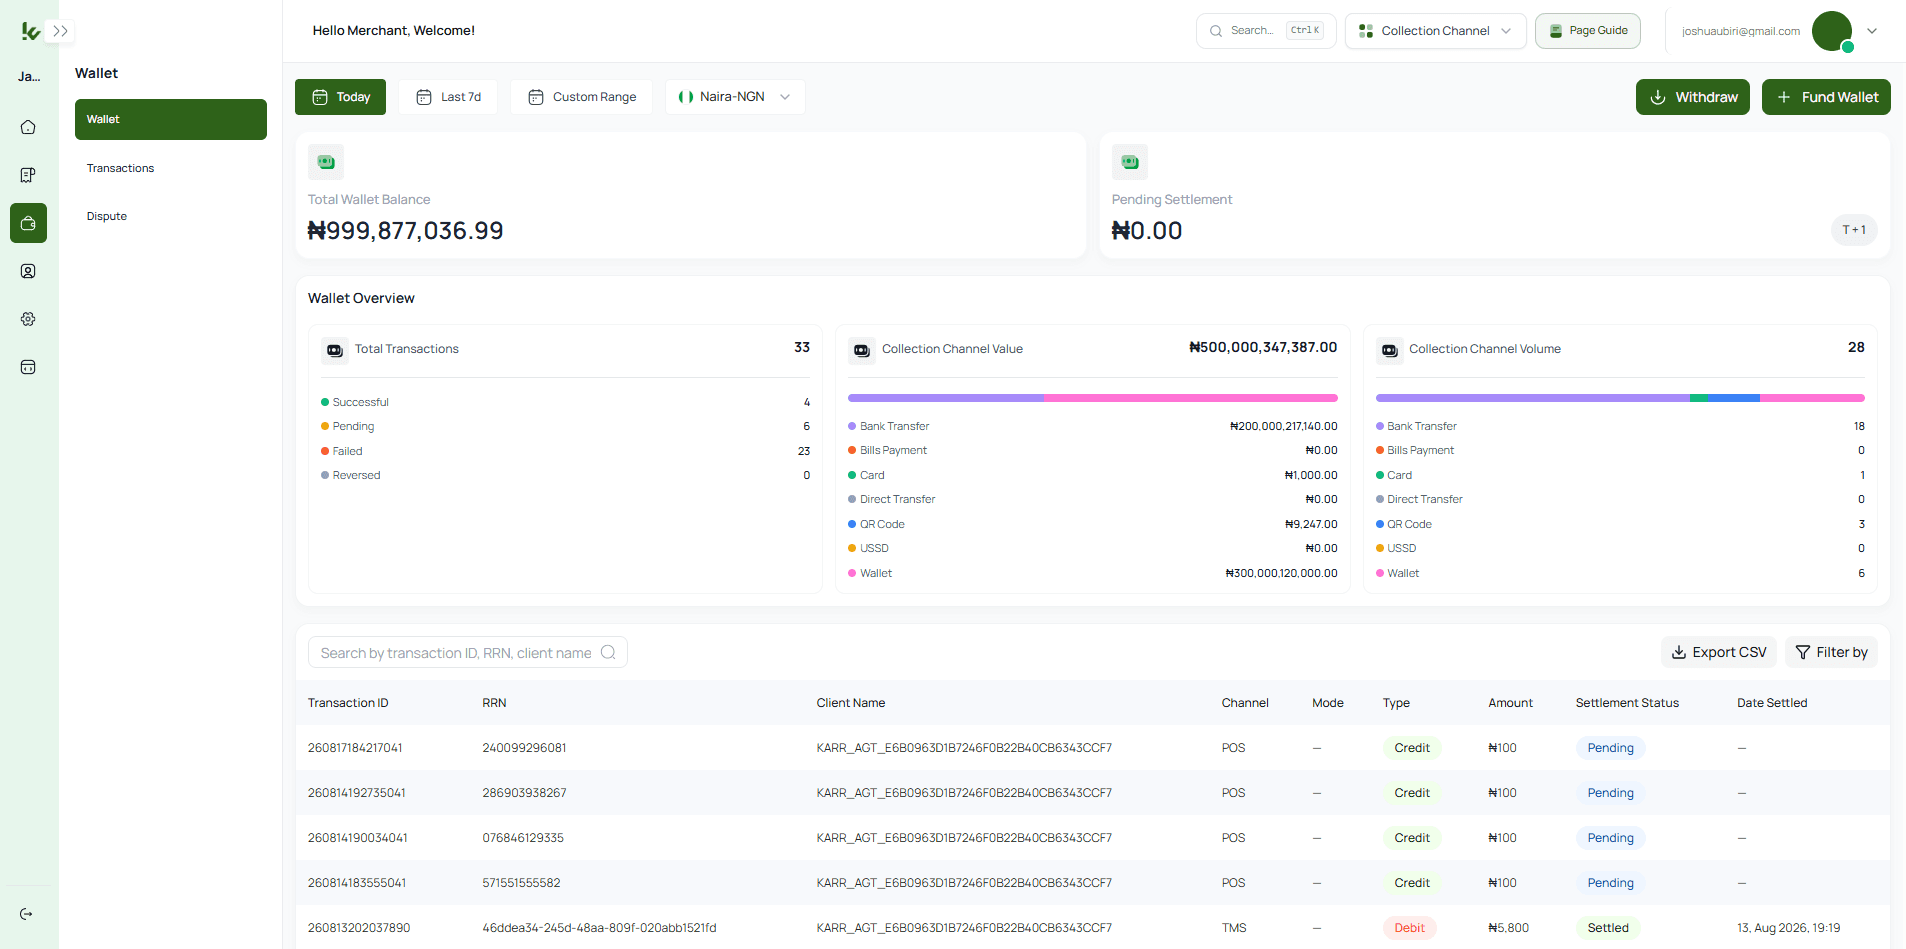Click RRN 571551555582
Screen dimensions: 1906x949
[521, 883]
